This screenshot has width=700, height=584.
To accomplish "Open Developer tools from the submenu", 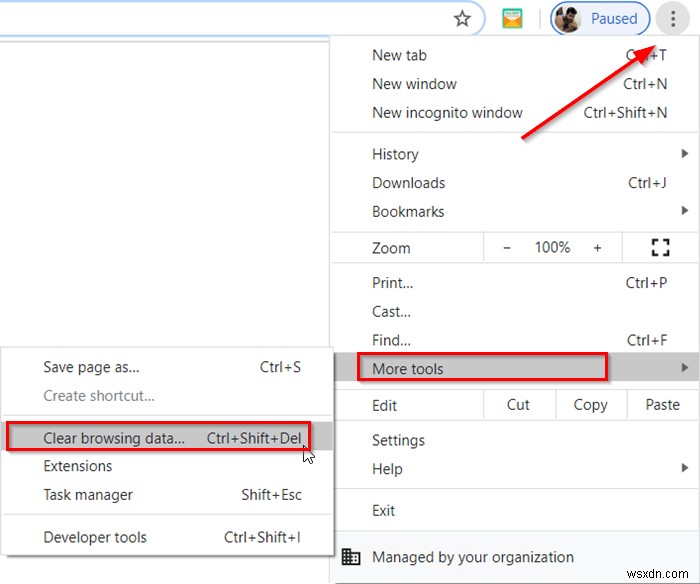I will [x=168, y=538].
